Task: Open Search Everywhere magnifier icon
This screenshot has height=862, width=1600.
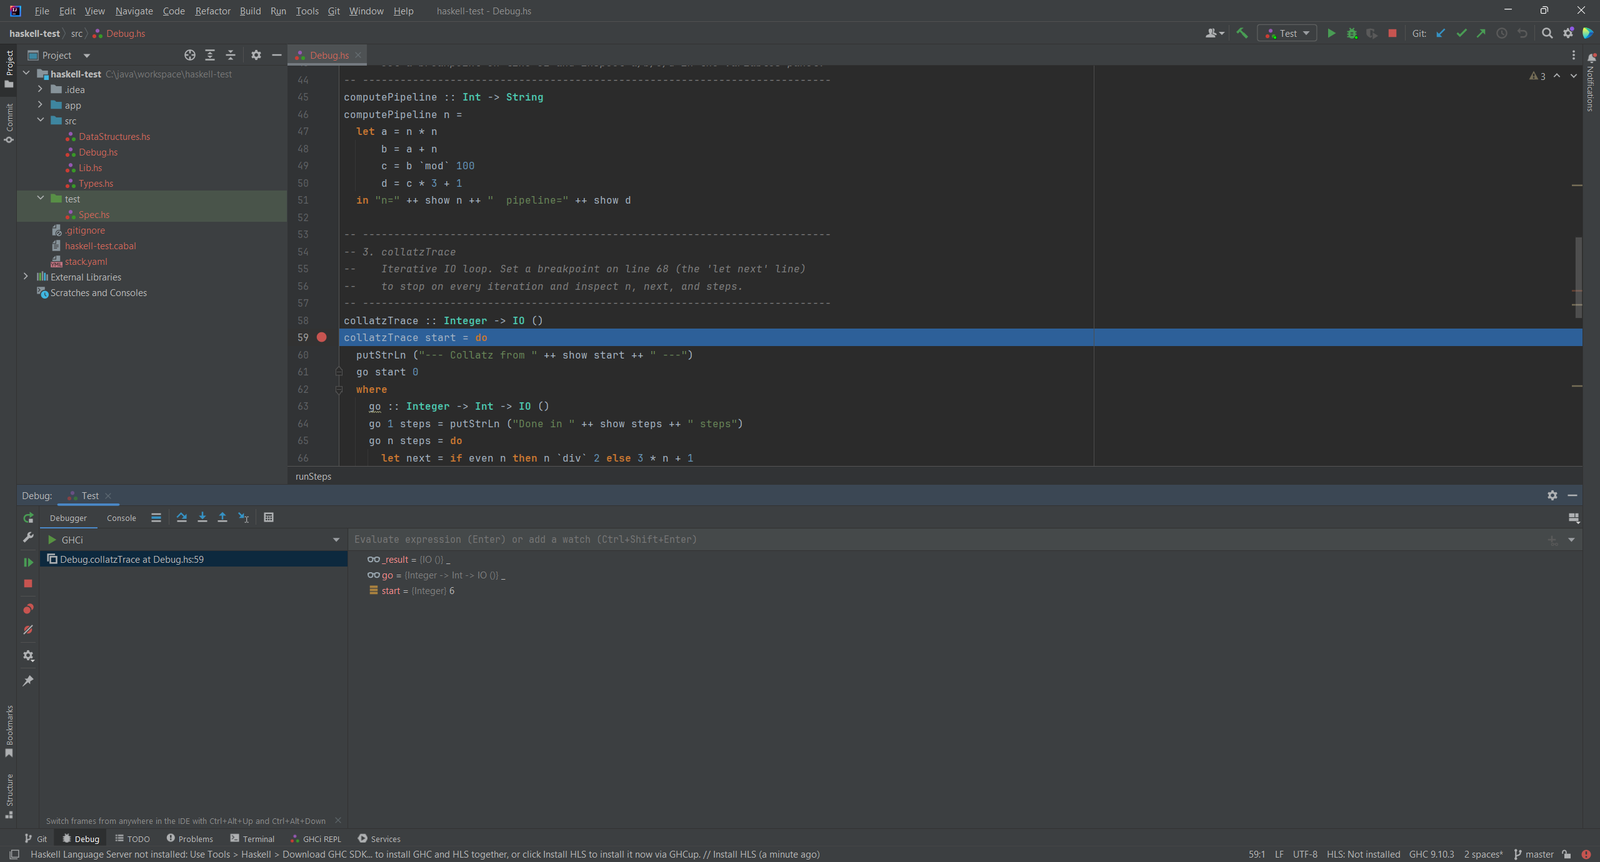Action: pyautogui.click(x=1547, y=33)
